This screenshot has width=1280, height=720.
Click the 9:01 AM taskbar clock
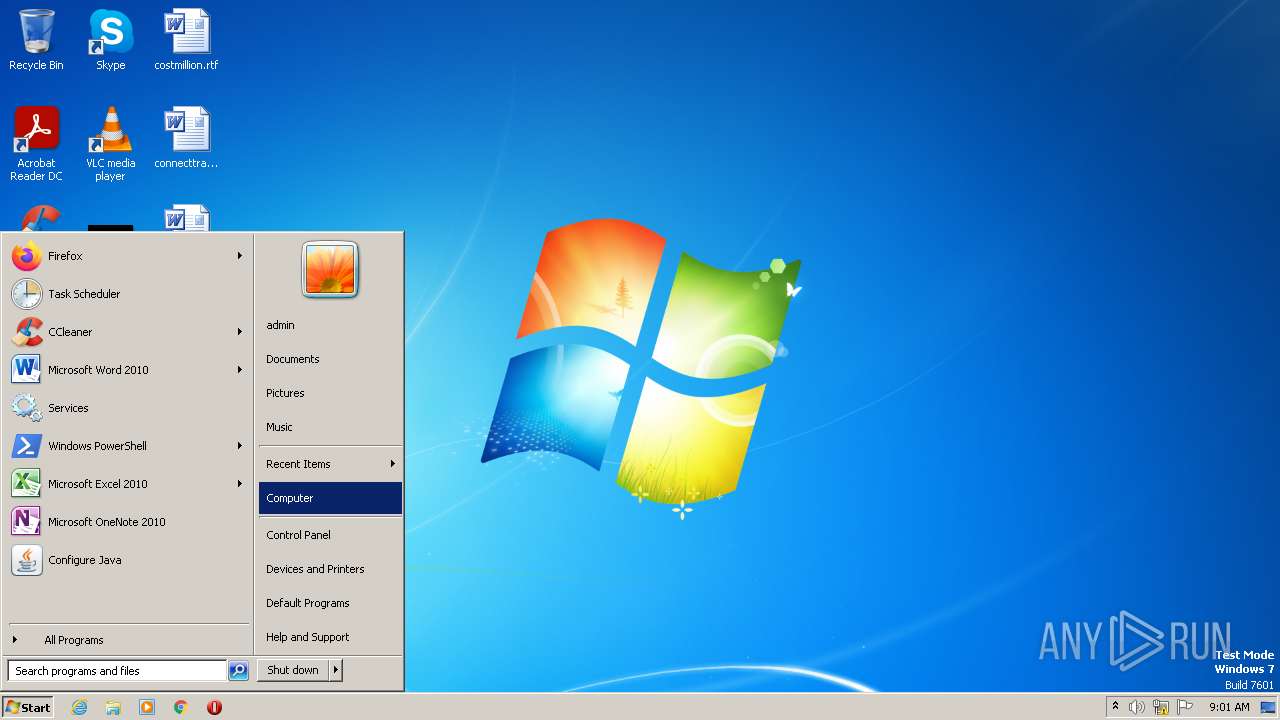pos(1229,707)
